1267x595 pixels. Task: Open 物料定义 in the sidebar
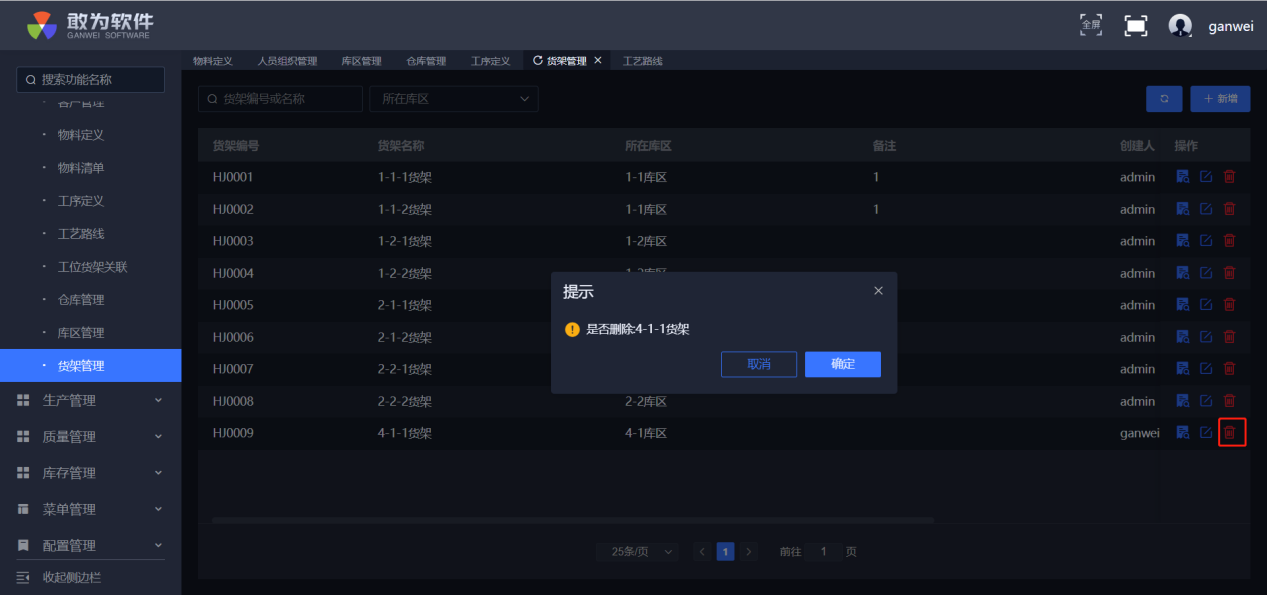point(81,135)
